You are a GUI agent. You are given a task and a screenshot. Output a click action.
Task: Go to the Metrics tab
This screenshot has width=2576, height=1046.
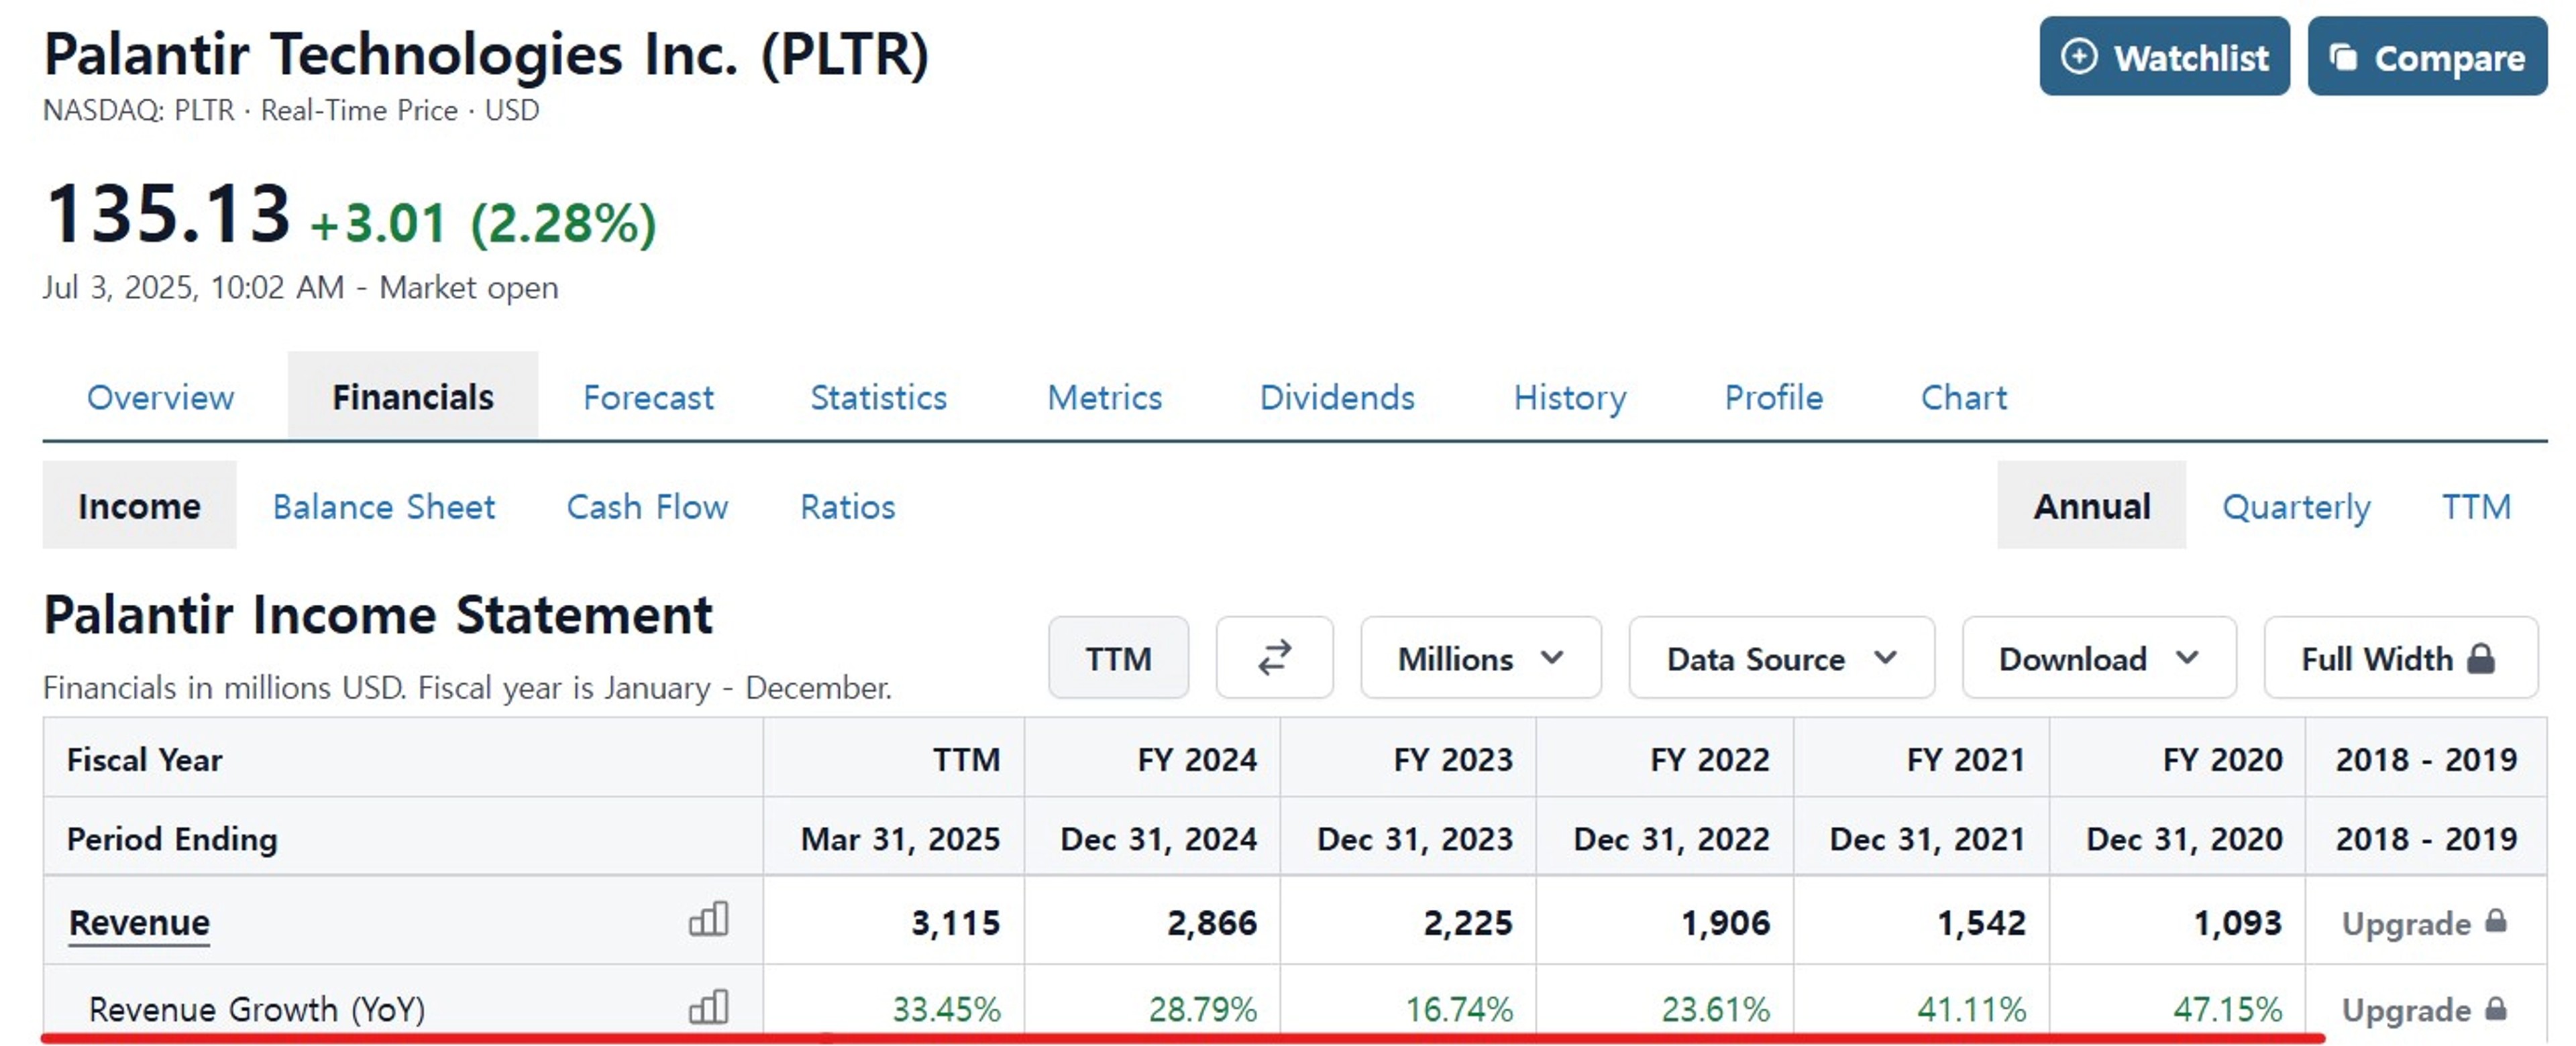click(1104, 397)
